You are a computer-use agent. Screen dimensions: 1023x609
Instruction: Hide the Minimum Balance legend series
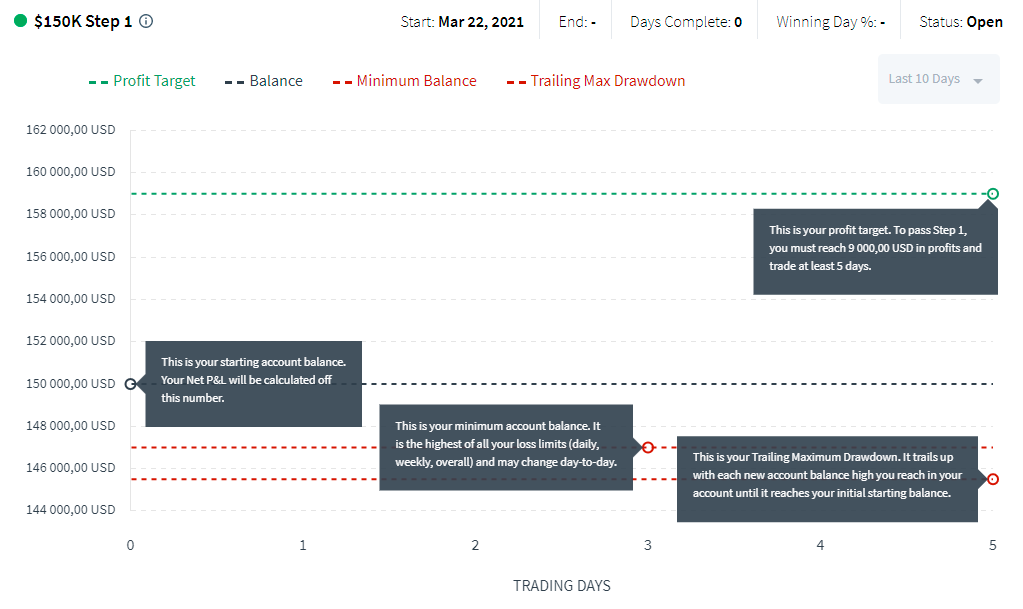[x=405, y=81]
